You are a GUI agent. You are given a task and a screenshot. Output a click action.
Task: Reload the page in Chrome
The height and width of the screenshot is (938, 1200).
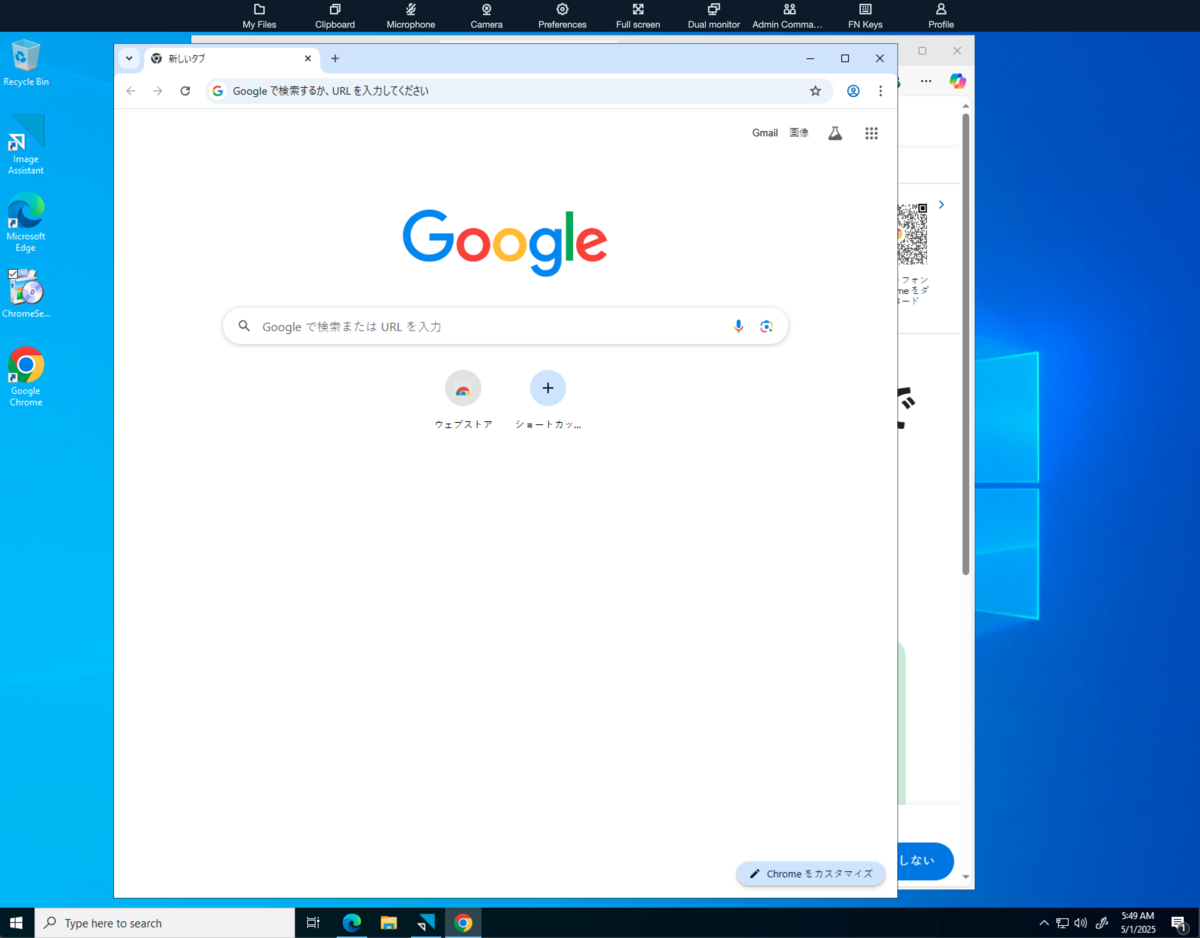click(185, 91)
